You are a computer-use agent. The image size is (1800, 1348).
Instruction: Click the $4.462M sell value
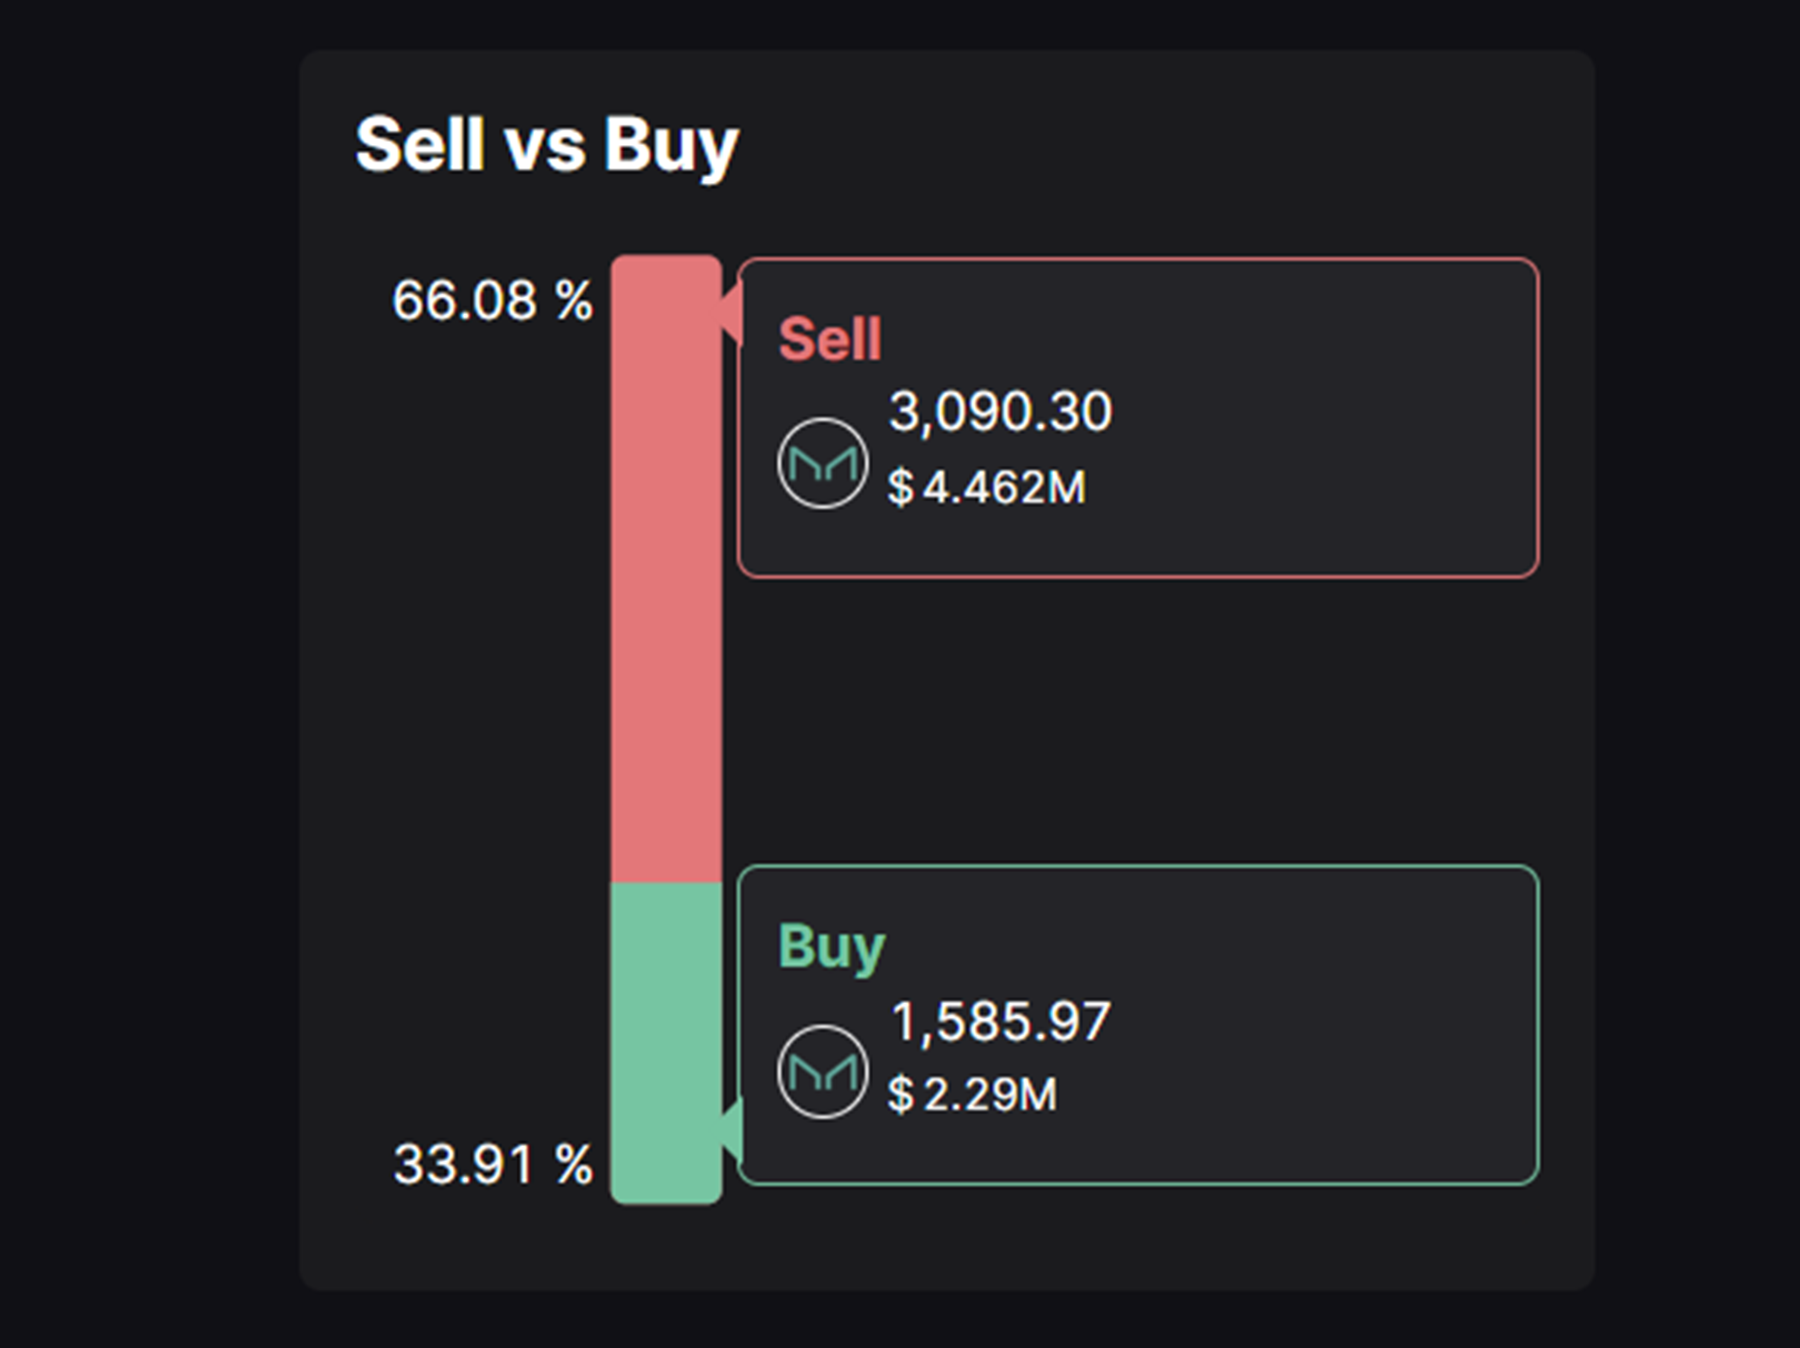coord(986,488)
